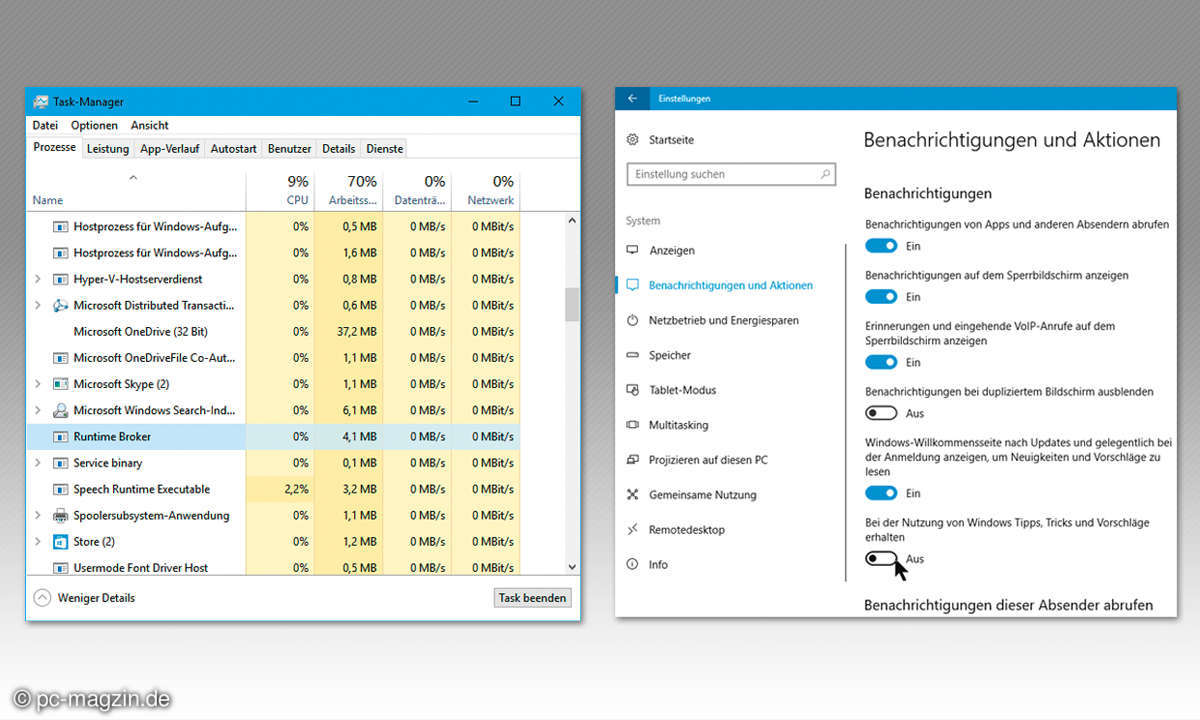1200x720 pixels.
Task: Toggle Benachrichtigungen bei dupliziertem Bildschirm ausblenden
Action: pyautogui.click(x=881, y=413)
